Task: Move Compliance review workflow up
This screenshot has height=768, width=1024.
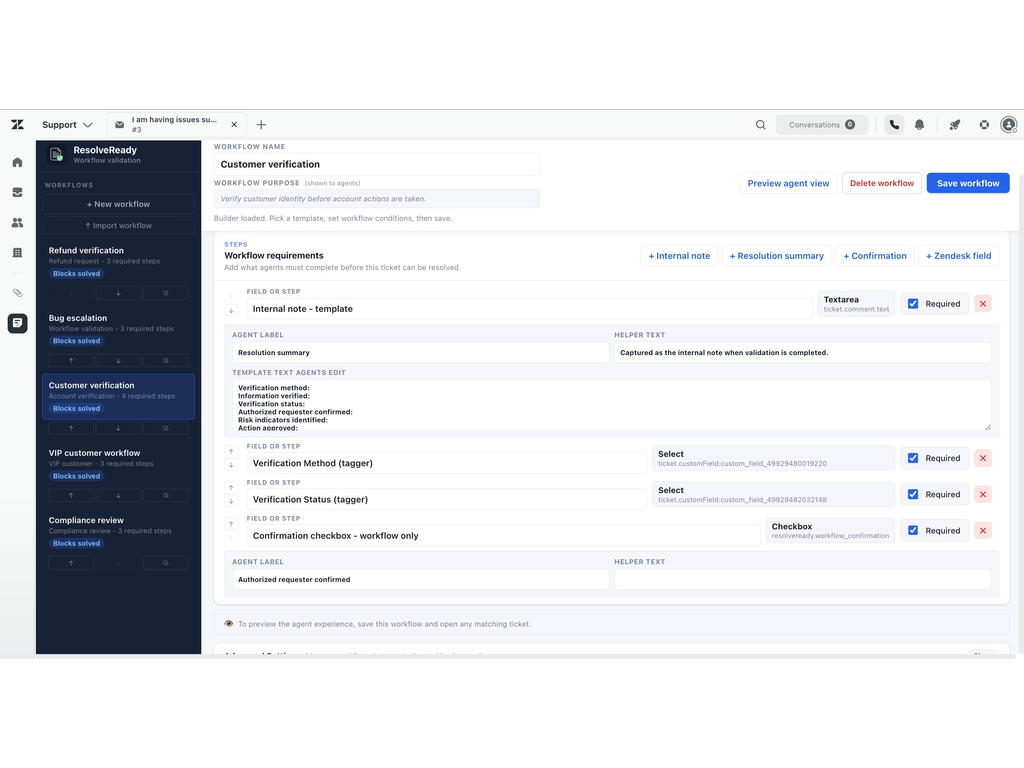Action: (x=71, y=563)
